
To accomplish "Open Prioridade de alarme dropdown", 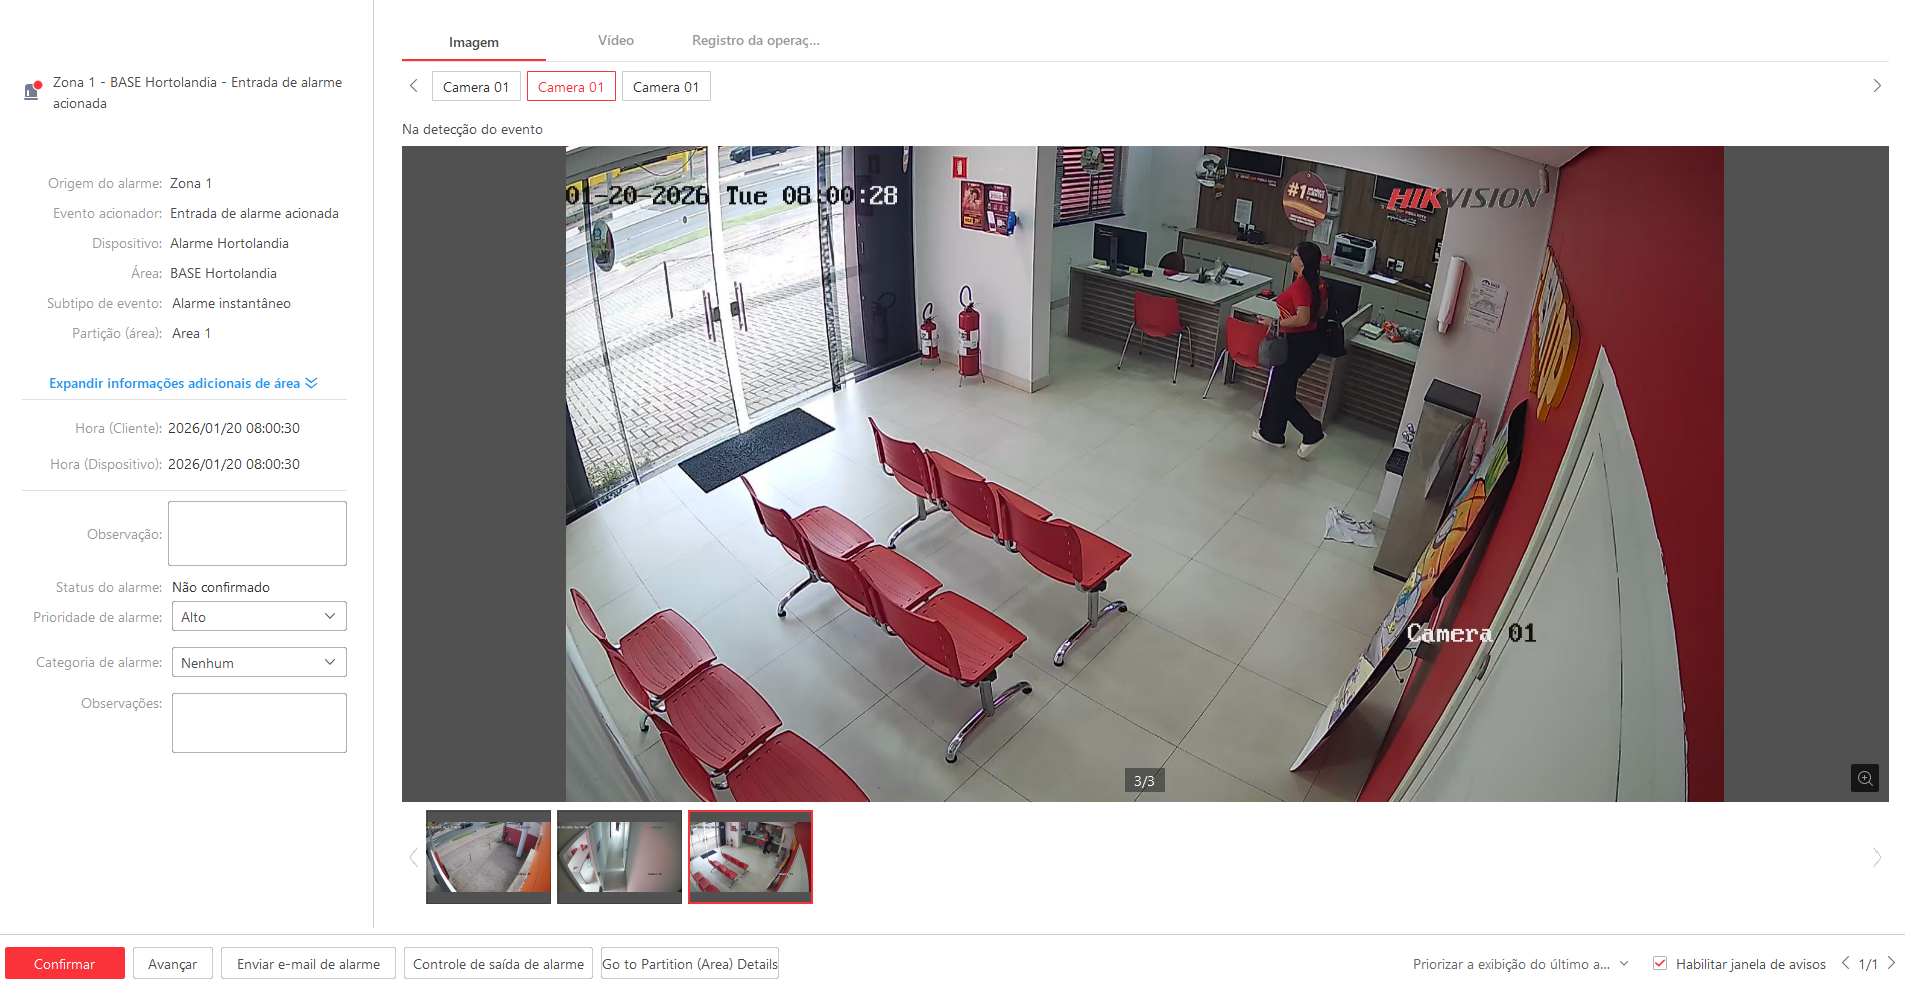I will (259, 617).
